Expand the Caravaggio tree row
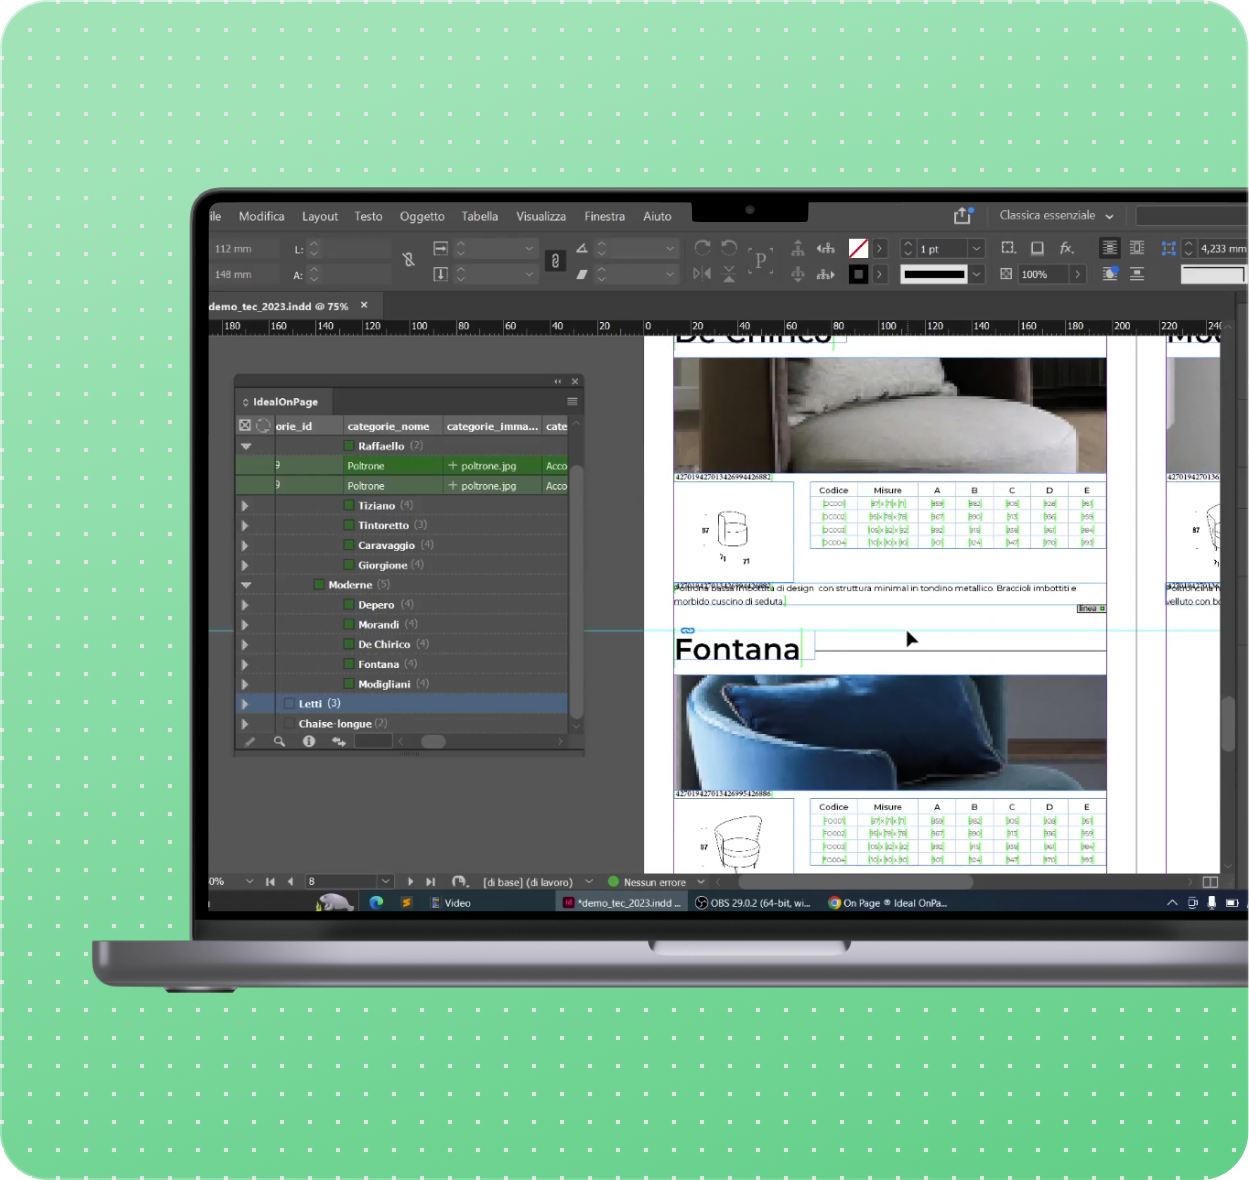1249x1180 pixels. (x=245, y=546)
